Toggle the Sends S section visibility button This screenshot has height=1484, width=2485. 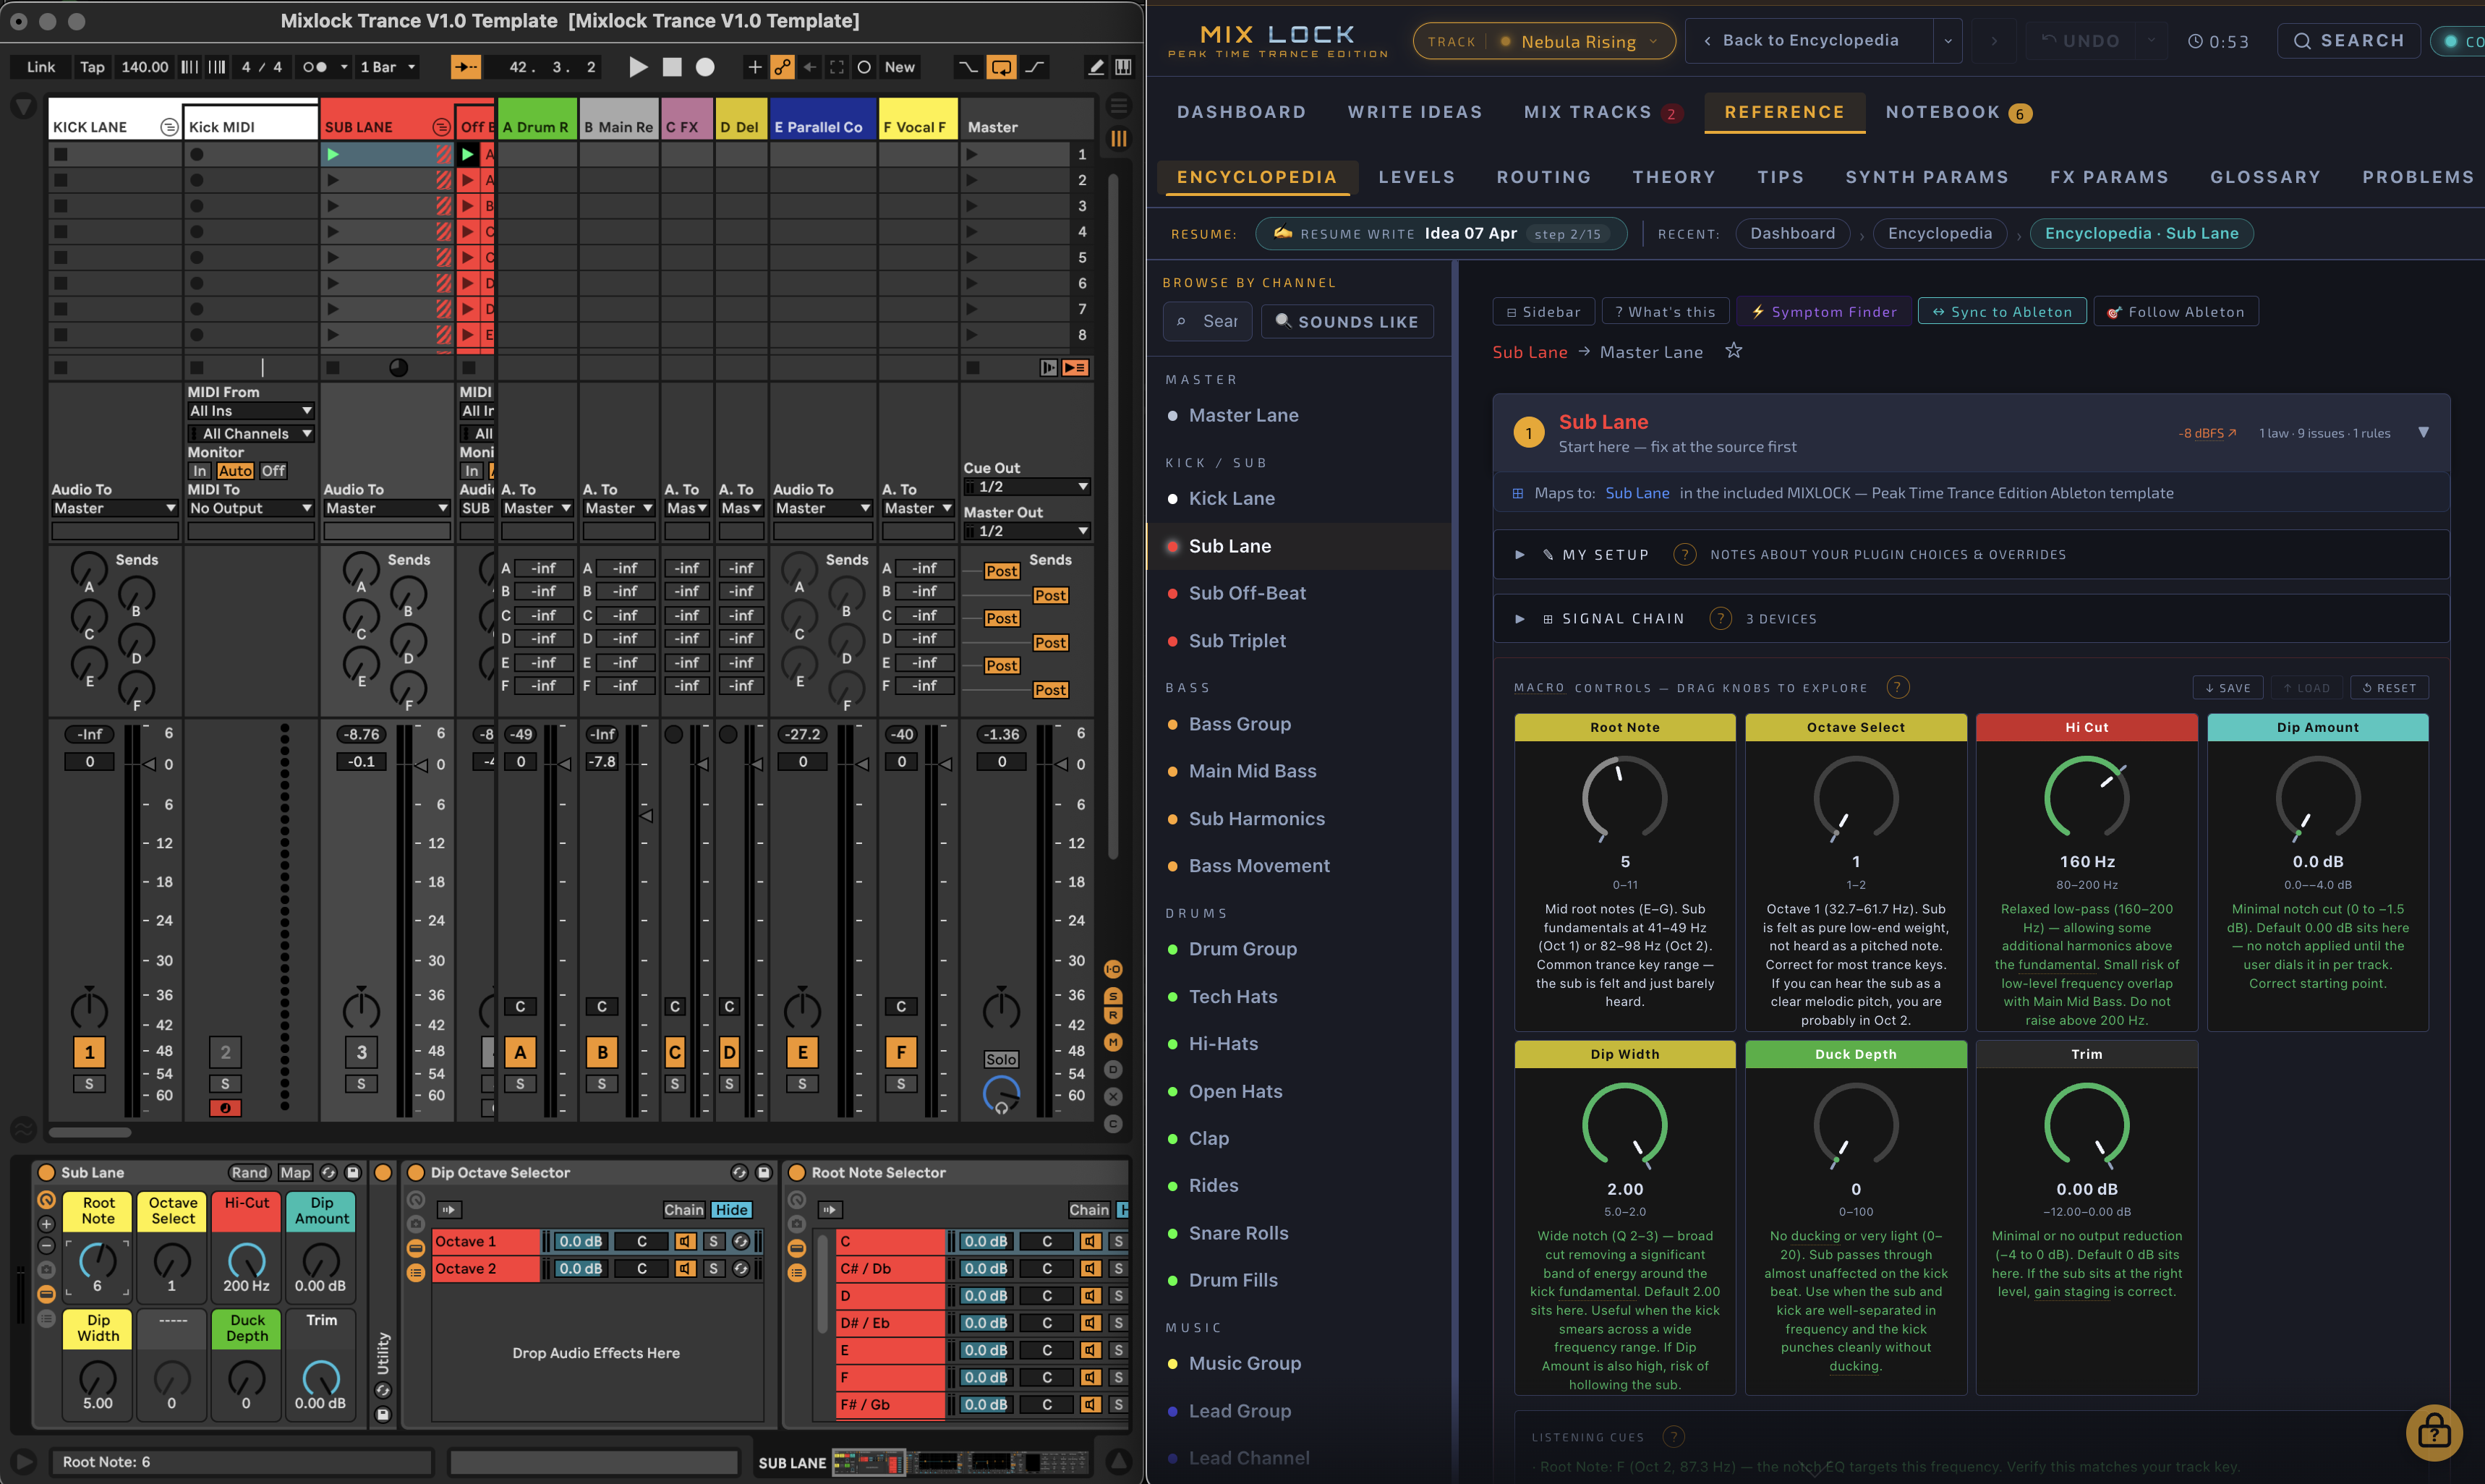tap(1113, 996)
